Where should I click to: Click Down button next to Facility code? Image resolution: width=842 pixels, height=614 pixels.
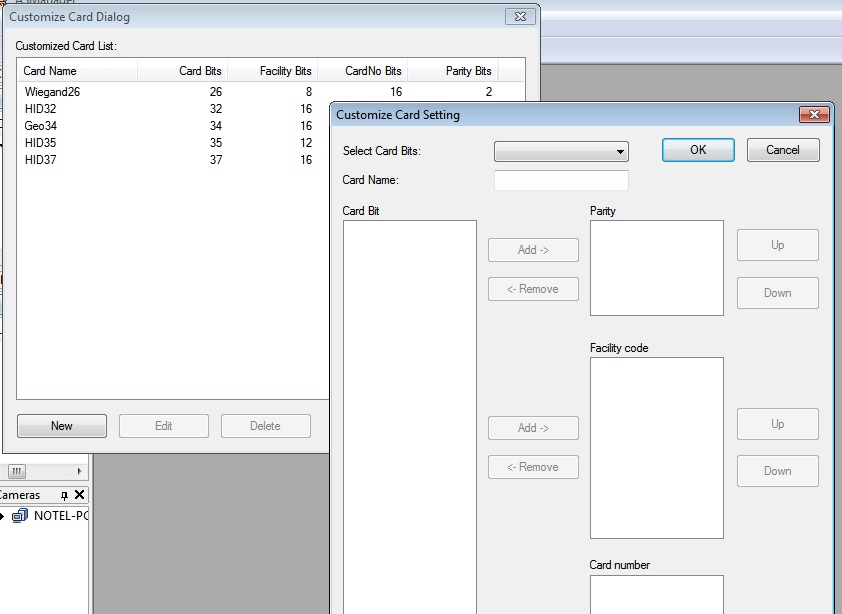(778, 471)
